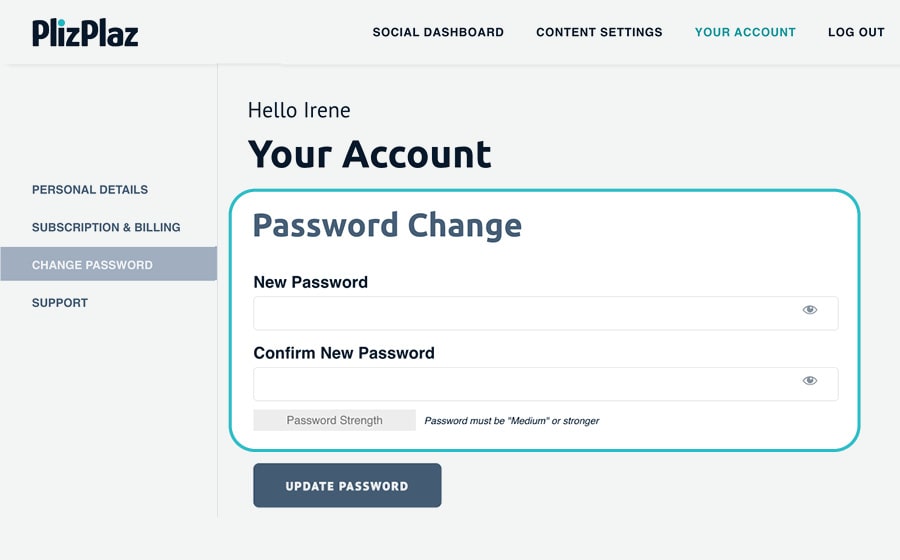Open the Support sidebar item

point(60,303)
